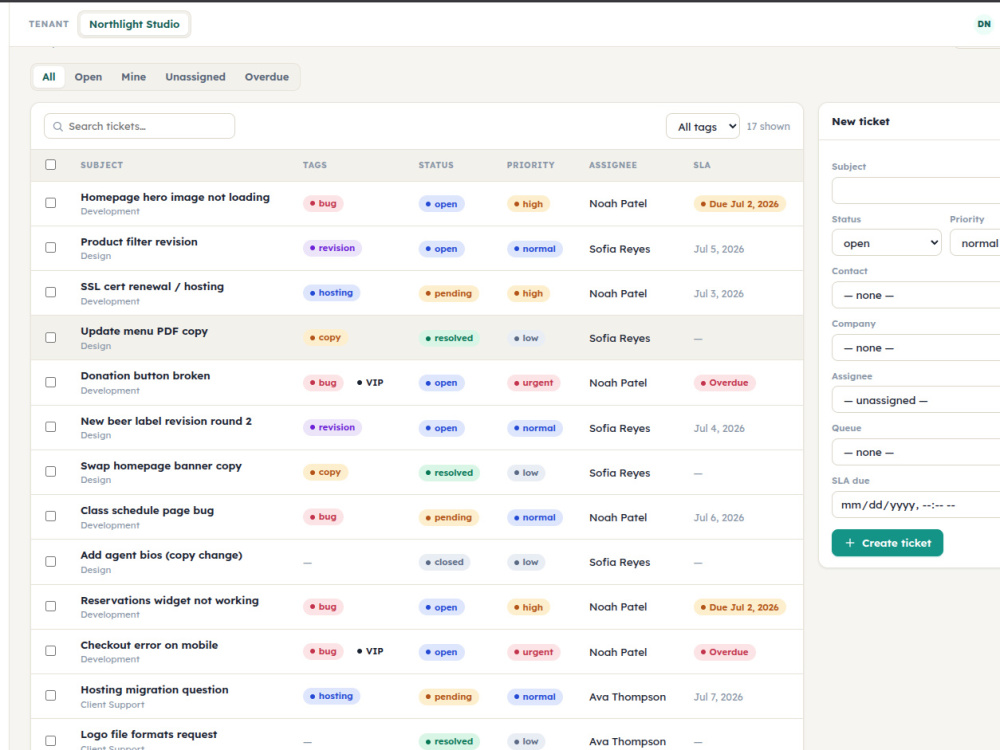1000x750 pixels.
Task: Click high priority badge on Reservations widget row
Action: [528, 607]
